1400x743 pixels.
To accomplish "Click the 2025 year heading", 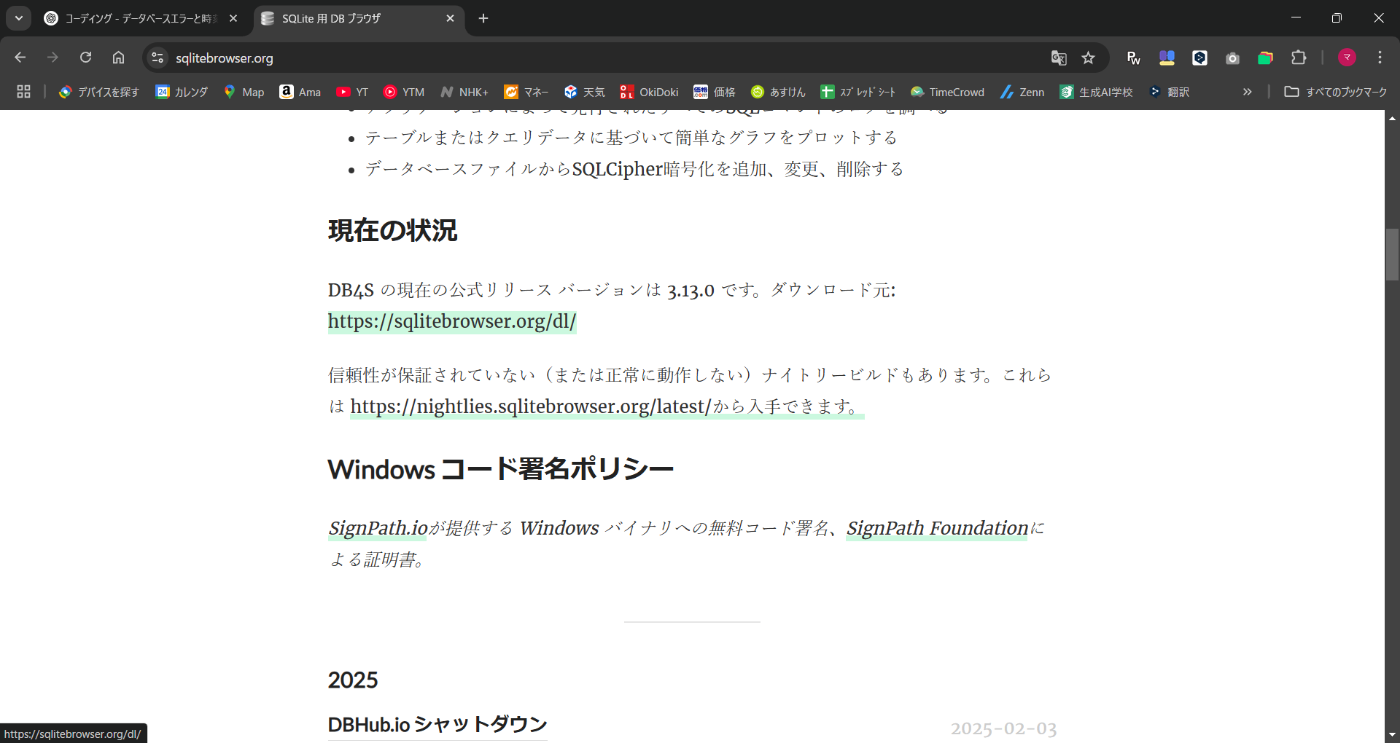I will (353, 680).
